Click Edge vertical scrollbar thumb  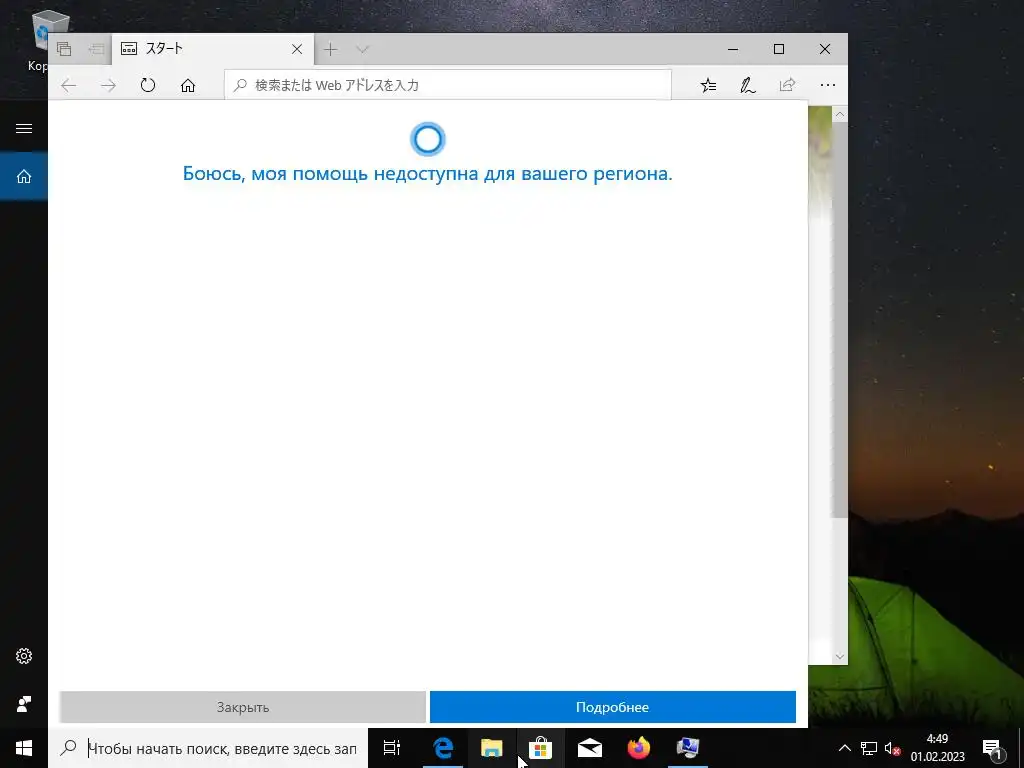coord(840,320)
